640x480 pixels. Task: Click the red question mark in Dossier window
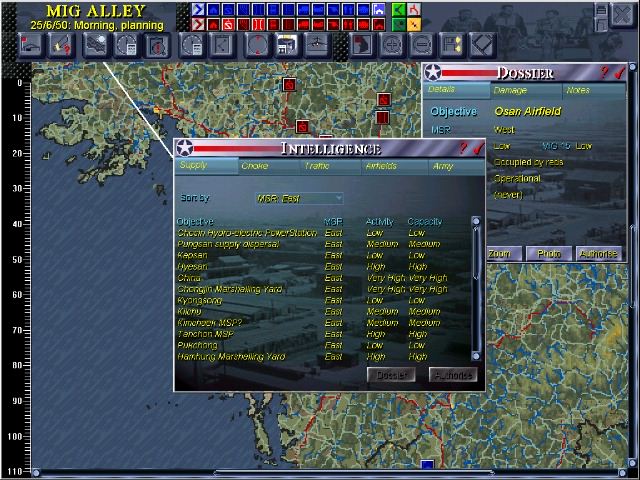[x=604, y=72]
